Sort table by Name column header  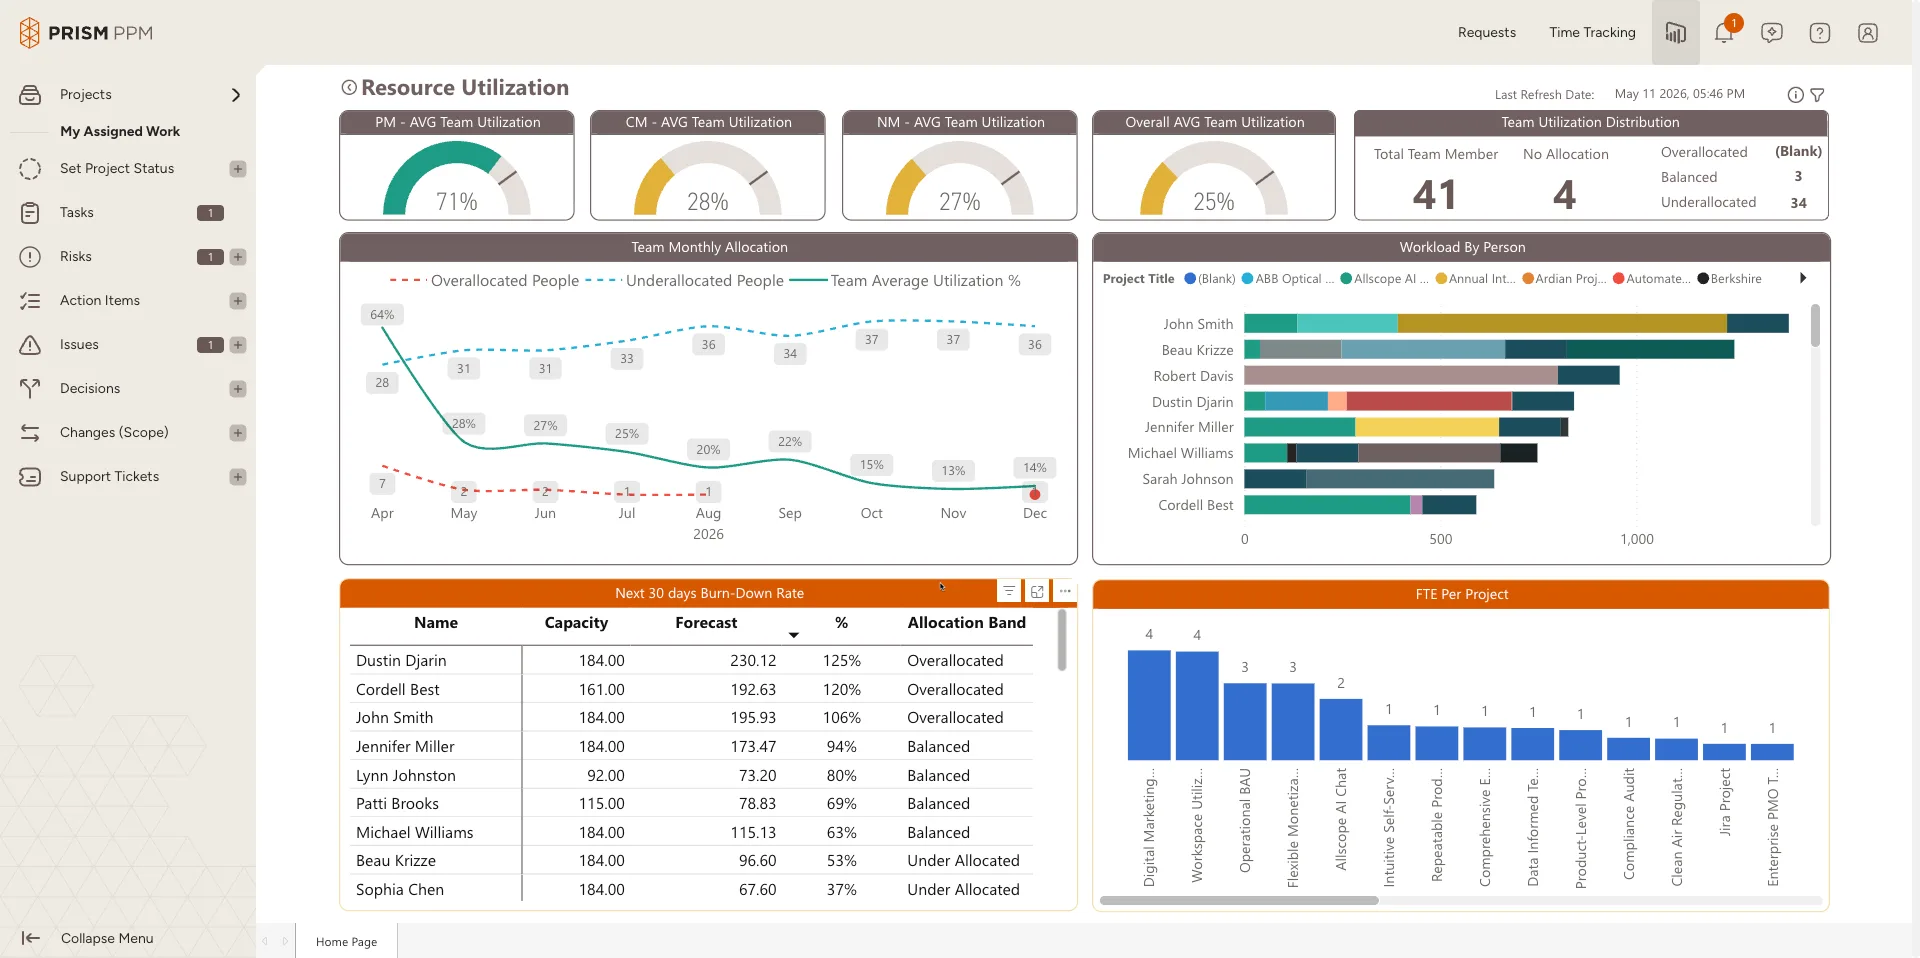[436, 622]
